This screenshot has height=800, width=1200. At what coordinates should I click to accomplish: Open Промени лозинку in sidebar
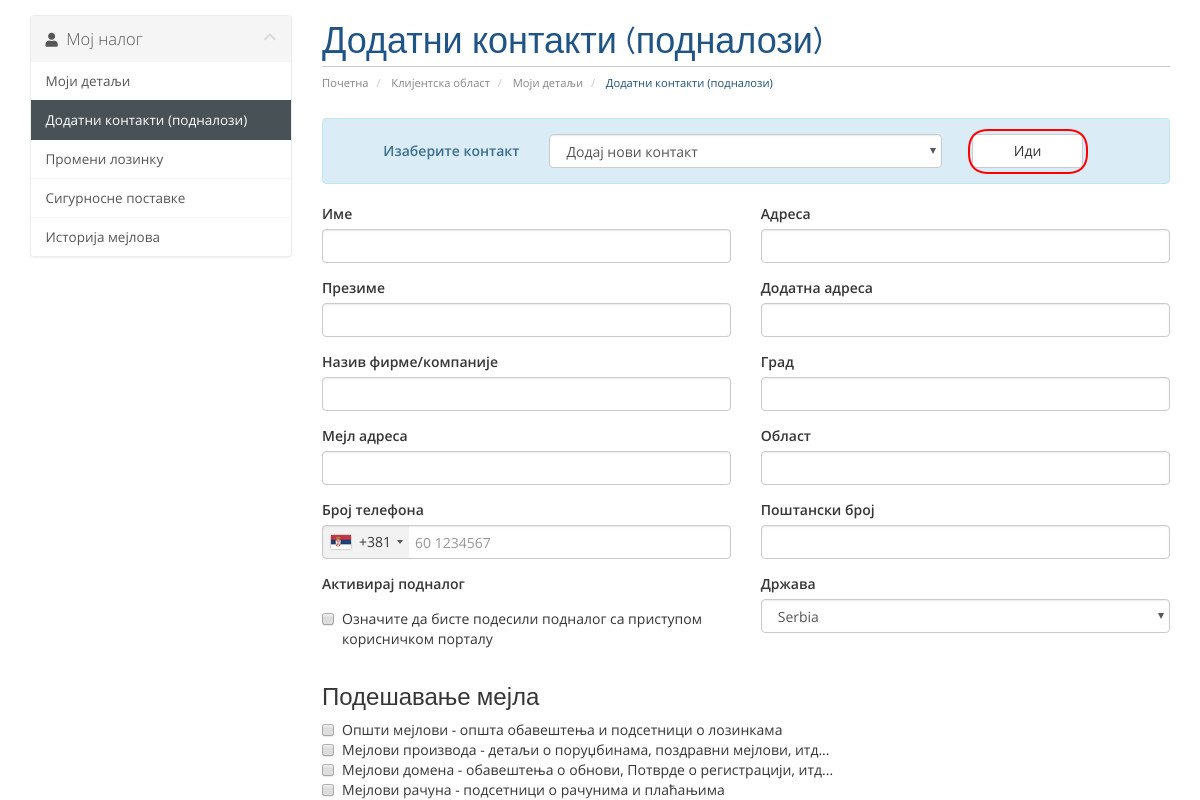click(161, 159)
